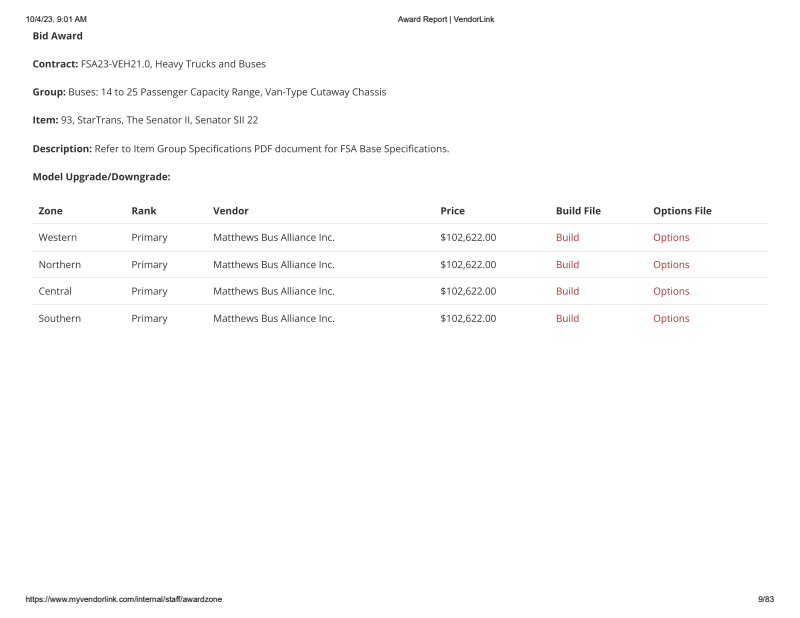Image resolution: width=800 pixels, height=618 pixels.
Task: Click the Options File column header
Action: click(x=682, y=211)
